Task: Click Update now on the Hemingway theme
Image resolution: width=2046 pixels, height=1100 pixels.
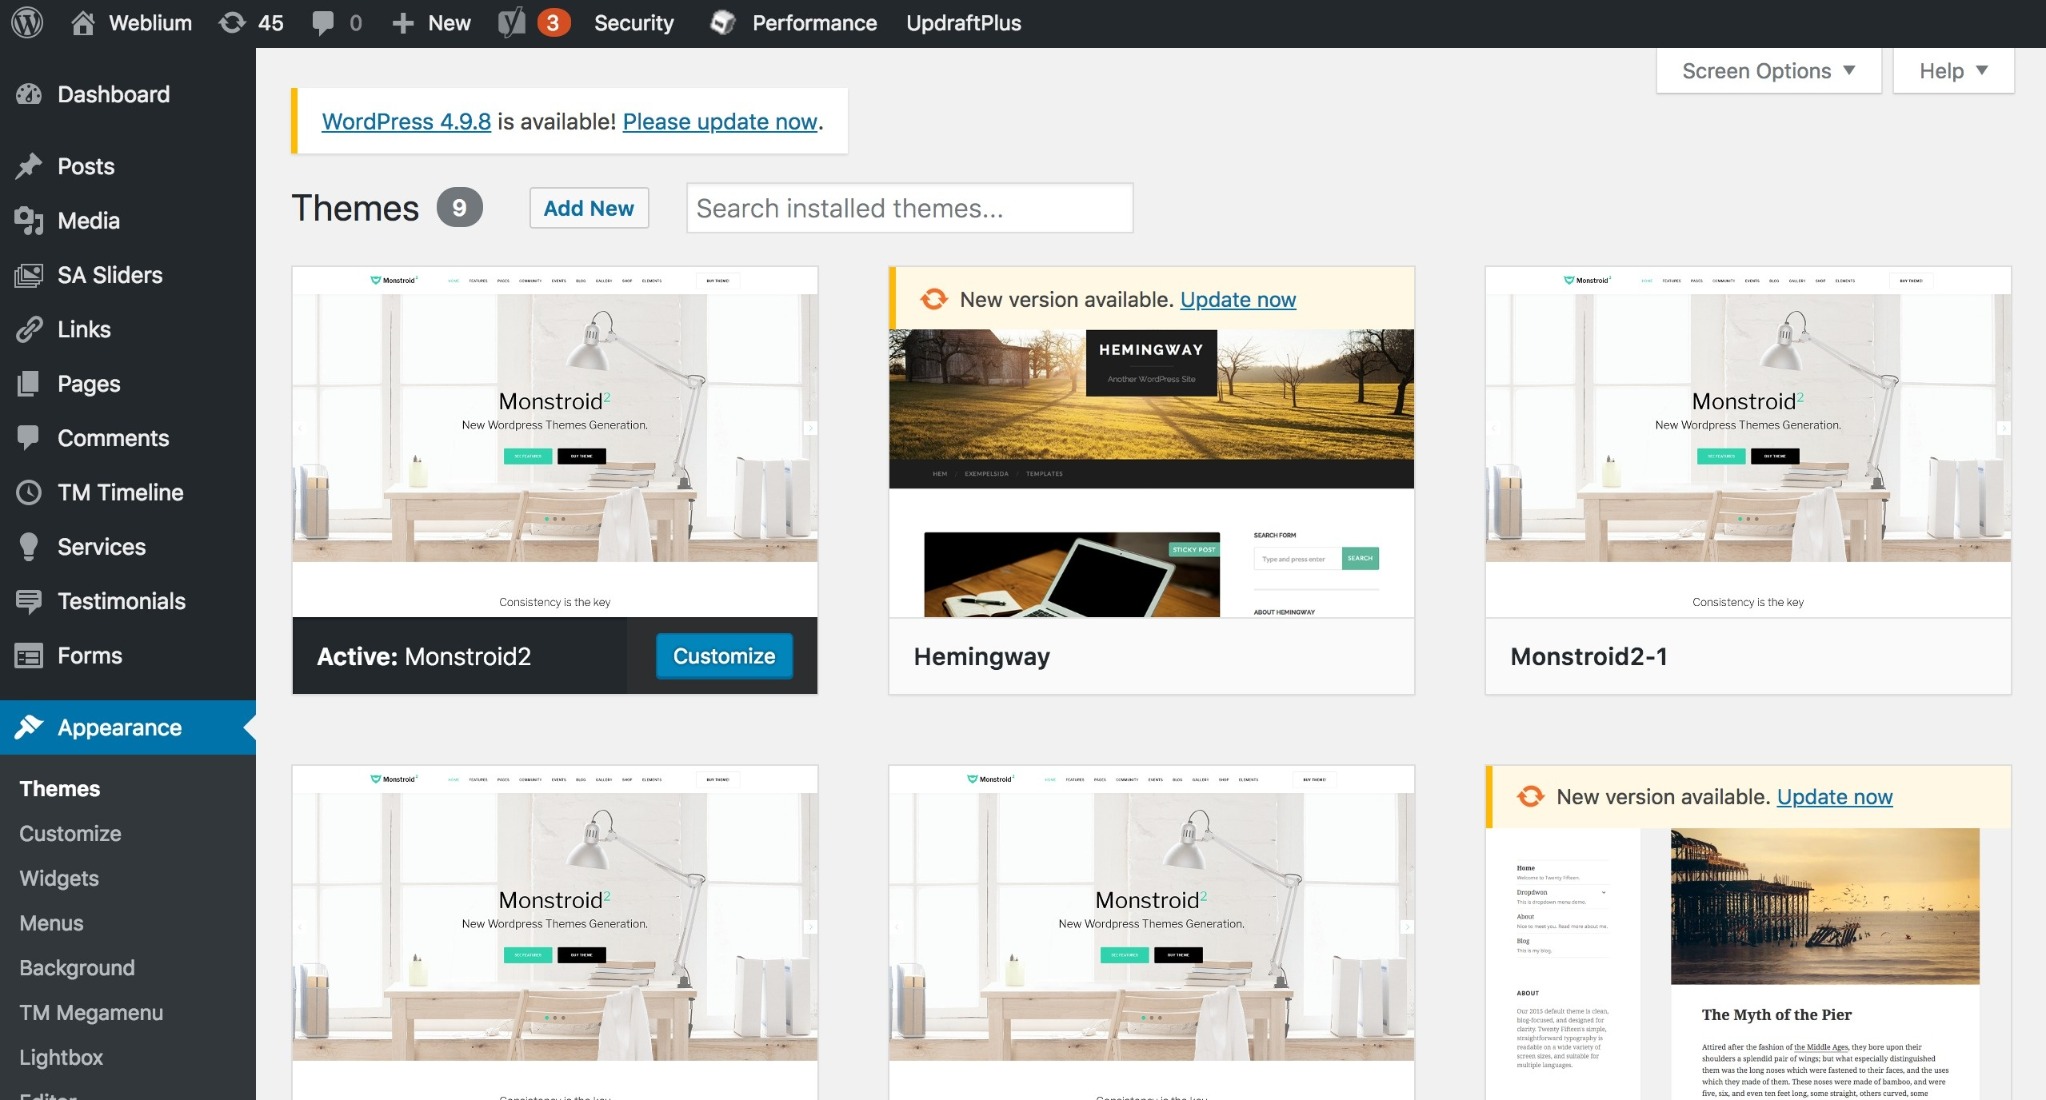Action: tap(1238, 299)
